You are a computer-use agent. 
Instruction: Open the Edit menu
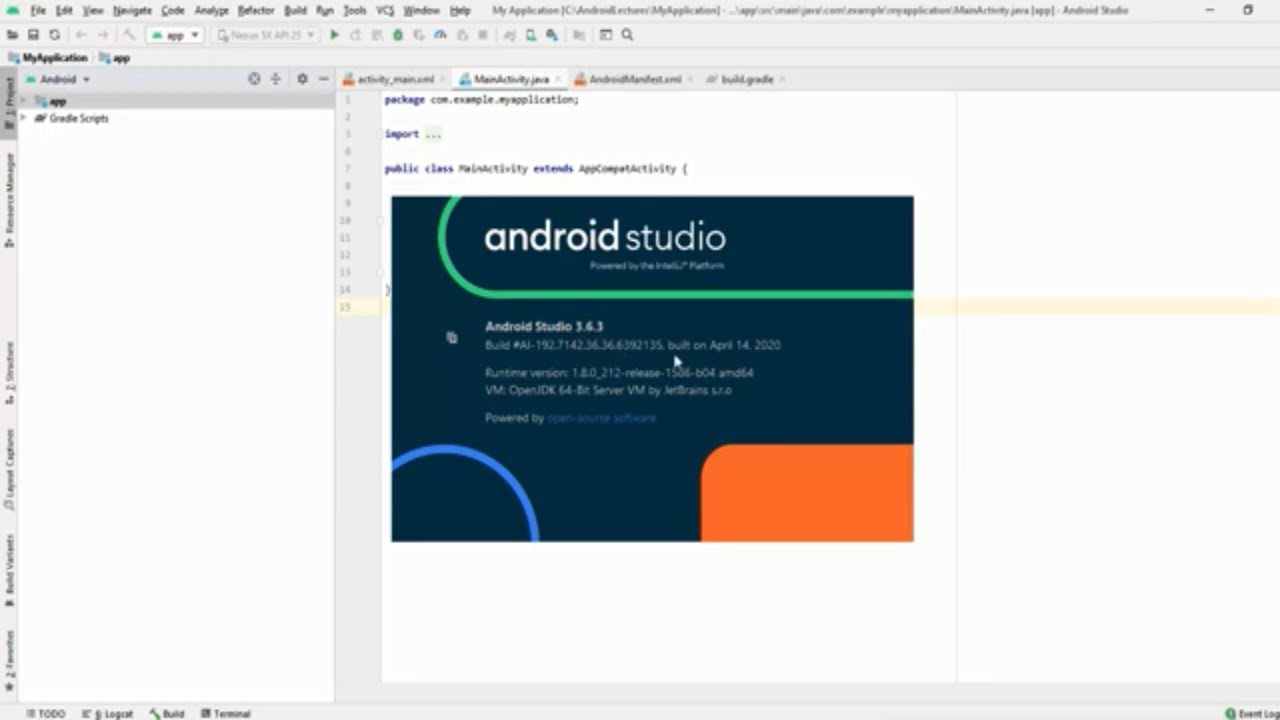(64, 10)
